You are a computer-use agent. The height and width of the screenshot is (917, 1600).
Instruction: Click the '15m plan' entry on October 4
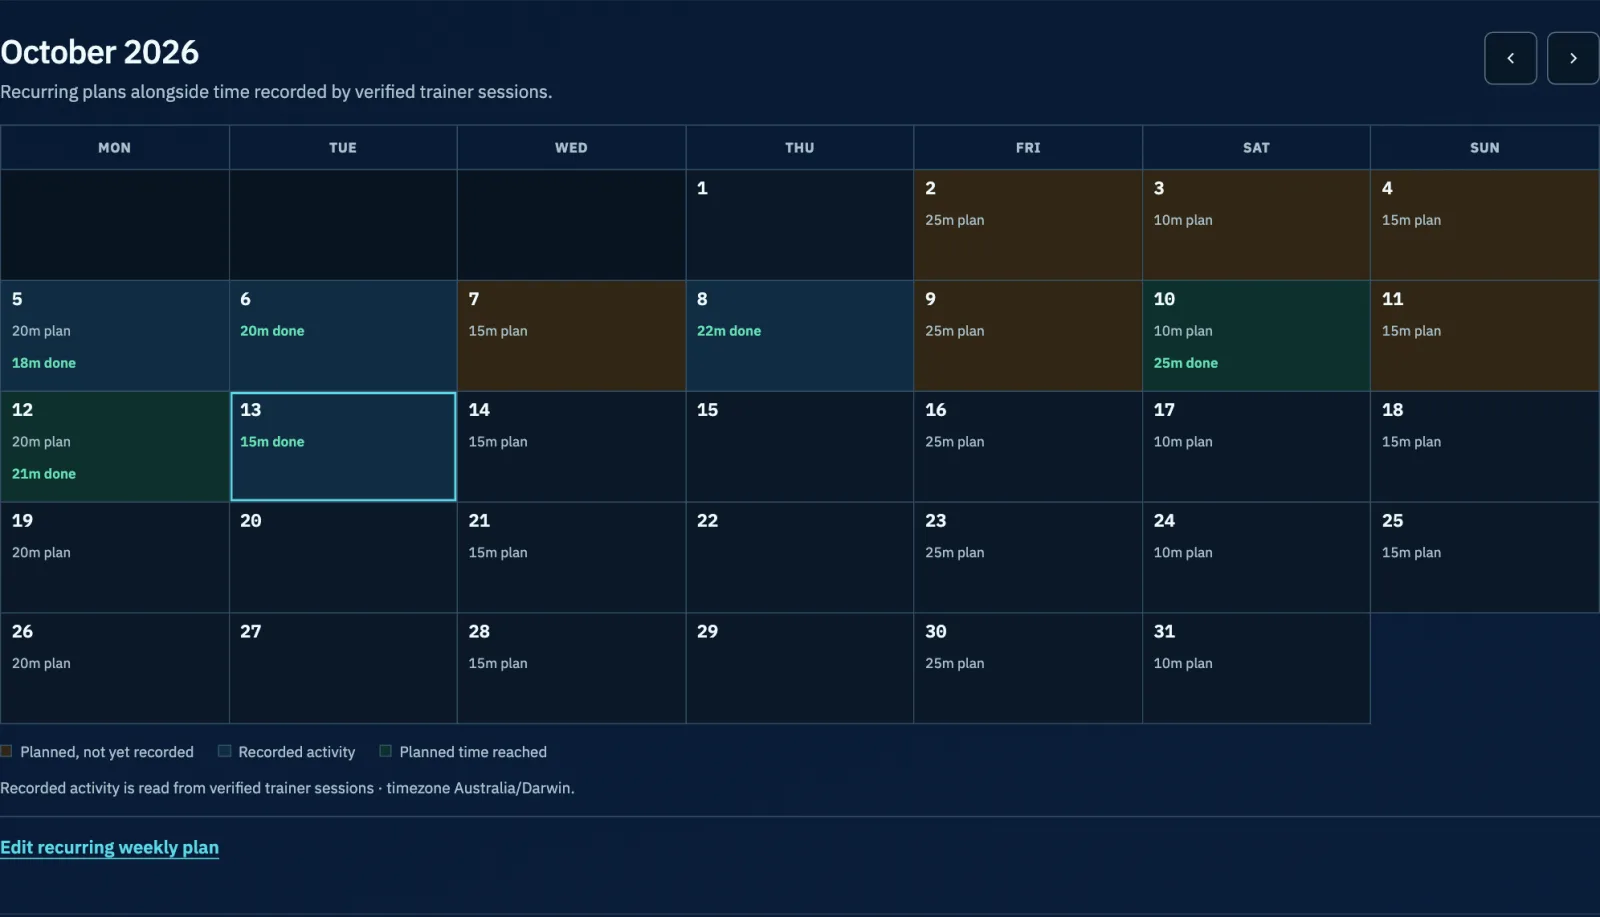tap(1411, 220)
